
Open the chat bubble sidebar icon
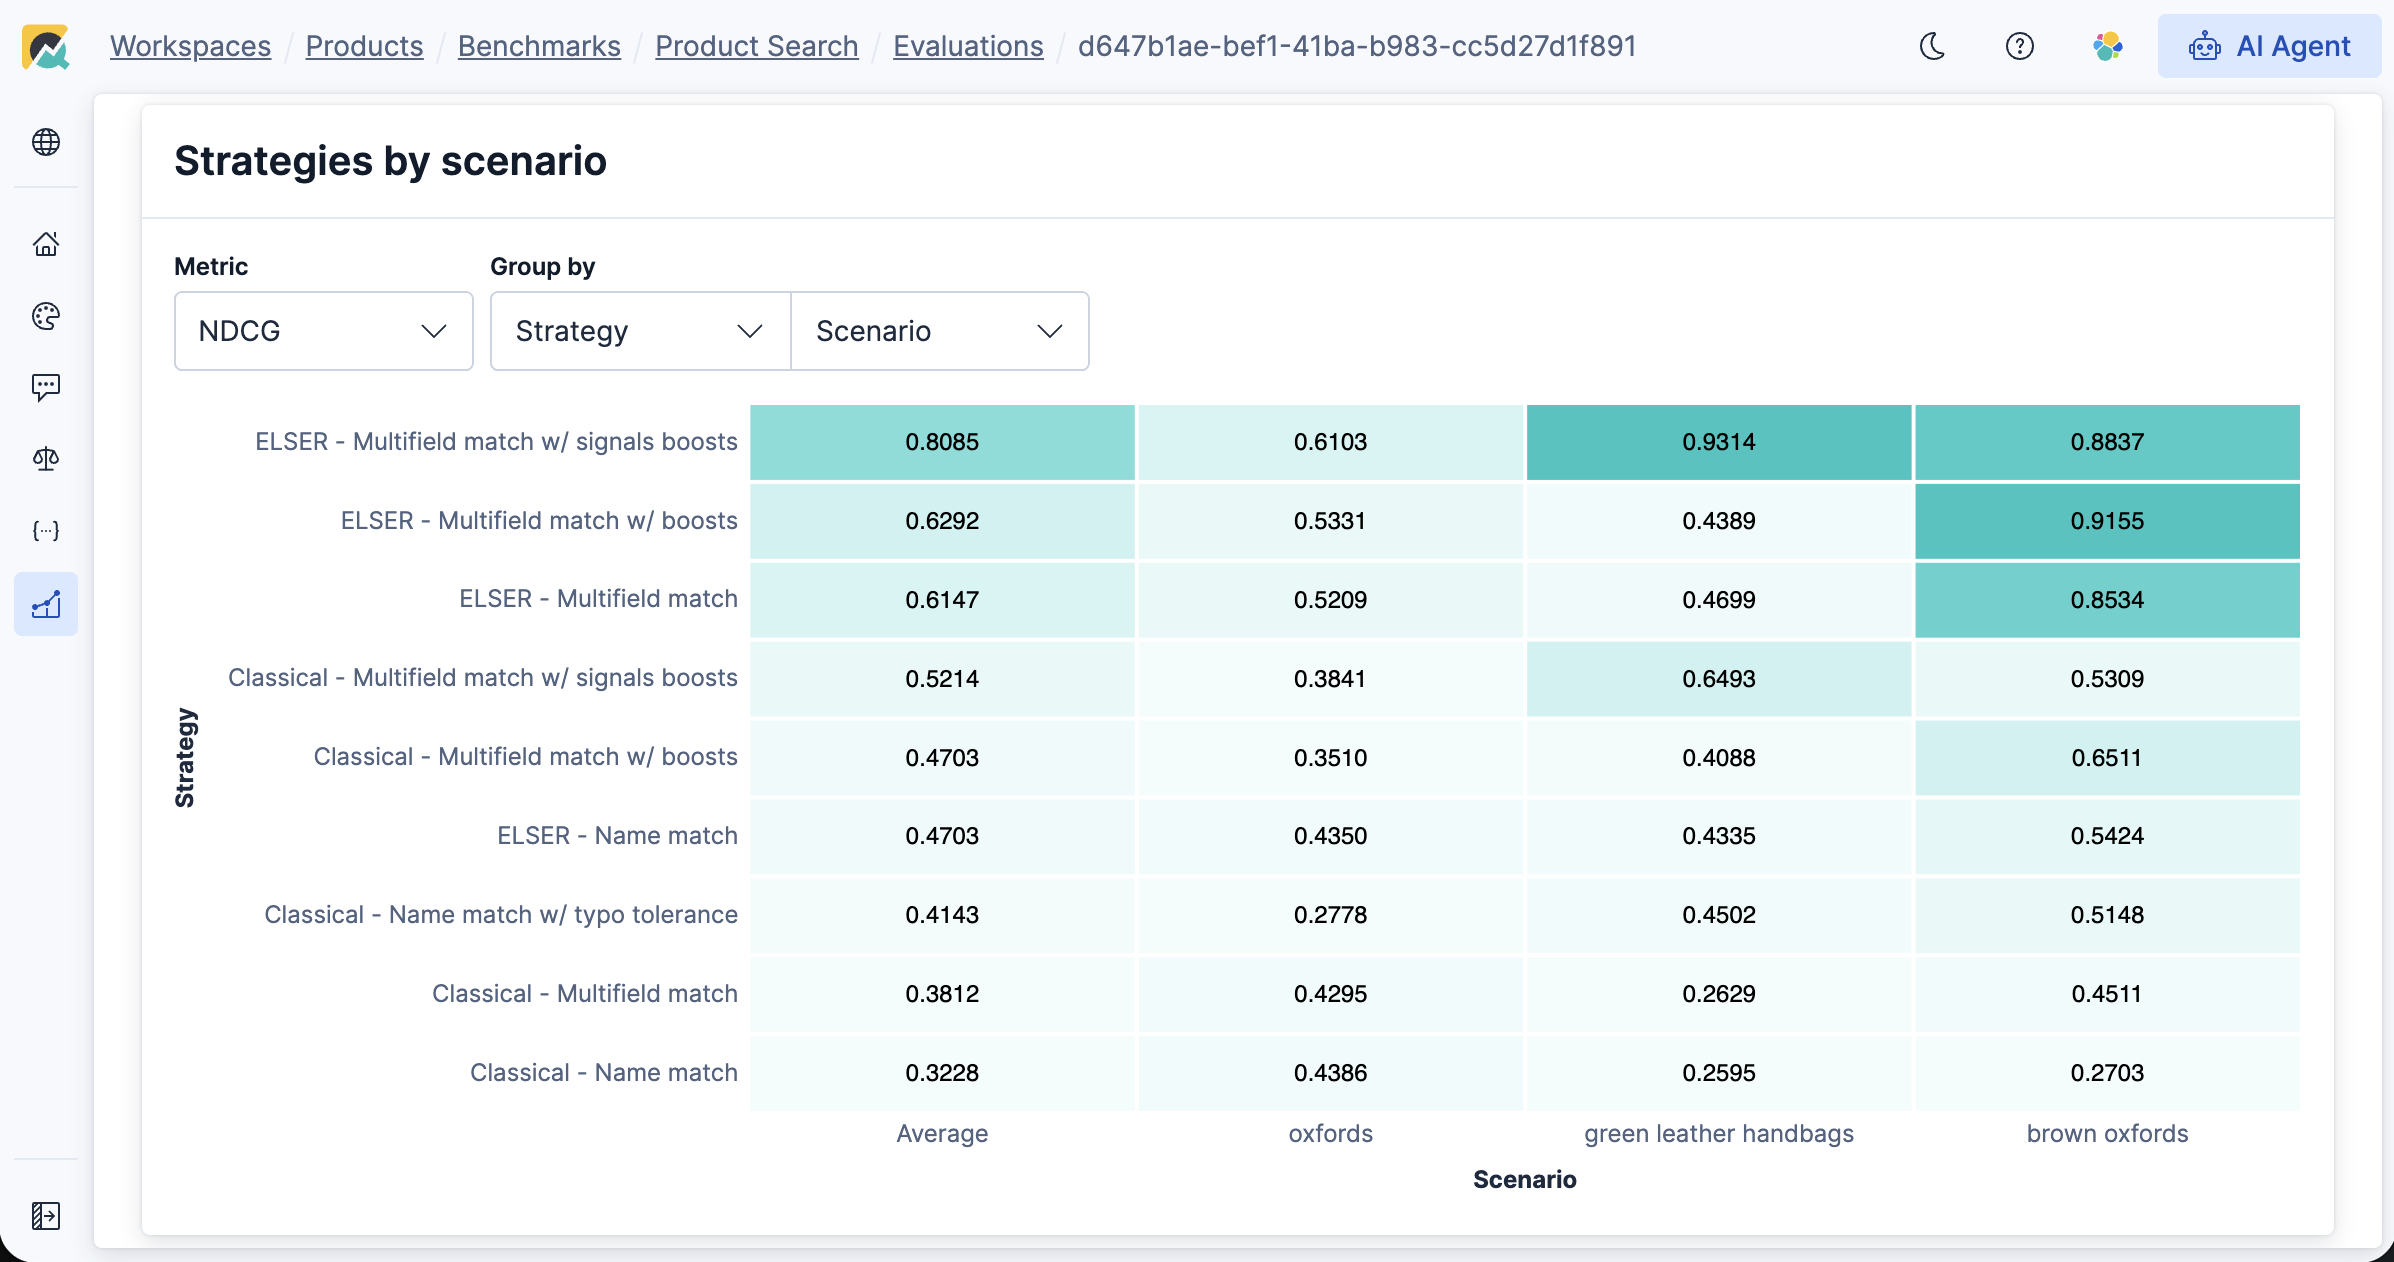[46, 387]
